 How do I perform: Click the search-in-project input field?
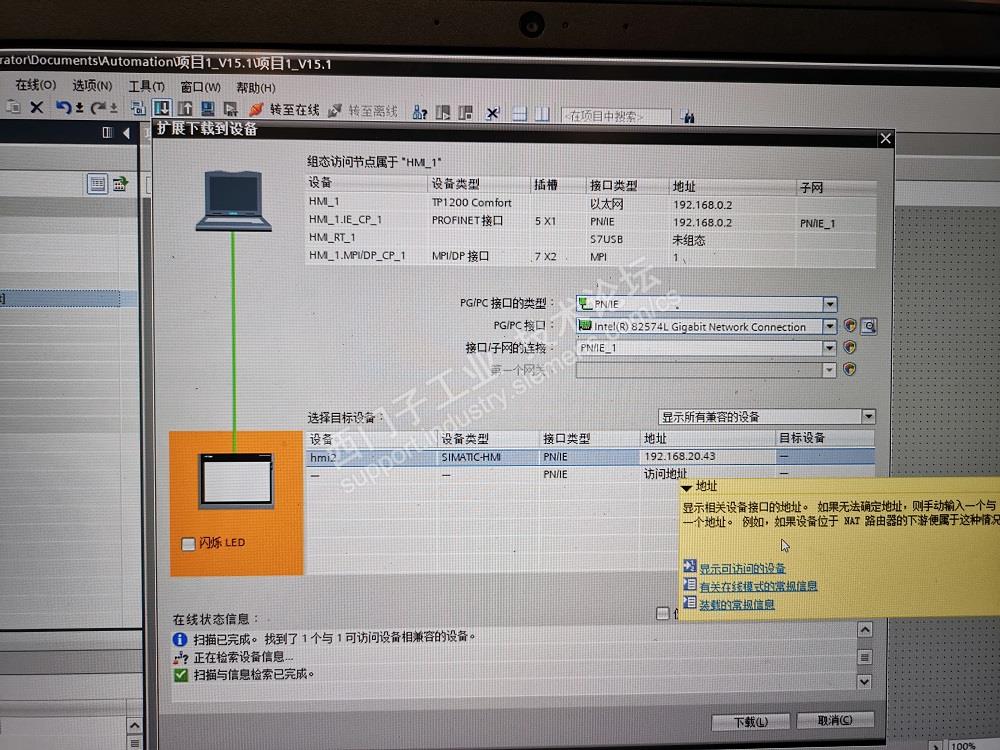point(616,116)
